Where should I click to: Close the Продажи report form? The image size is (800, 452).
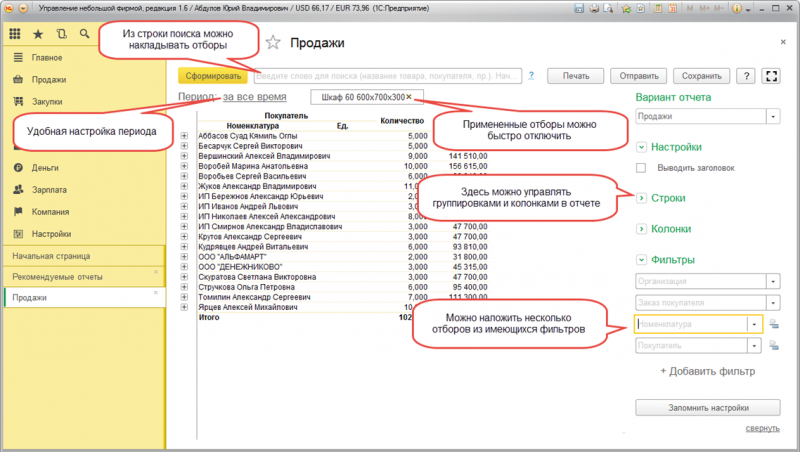(x=783, y=42)
